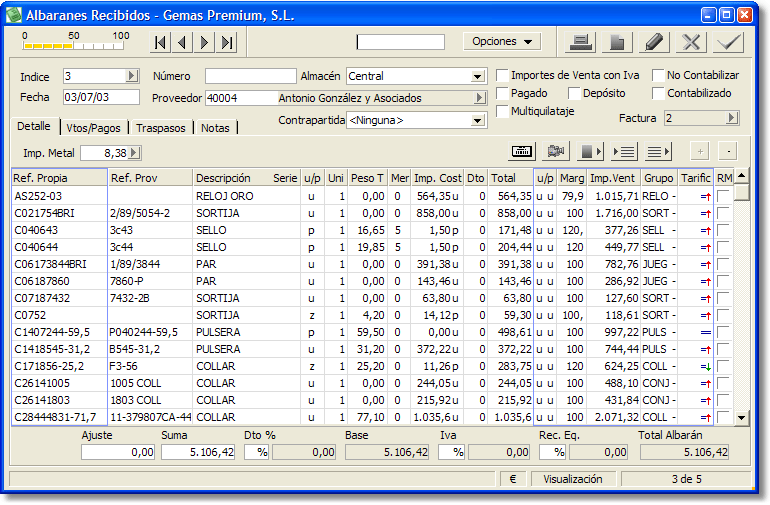This screenshot has width=770, height=505.
Task: Click the minus button to remove line
Action: click(728, 152)
